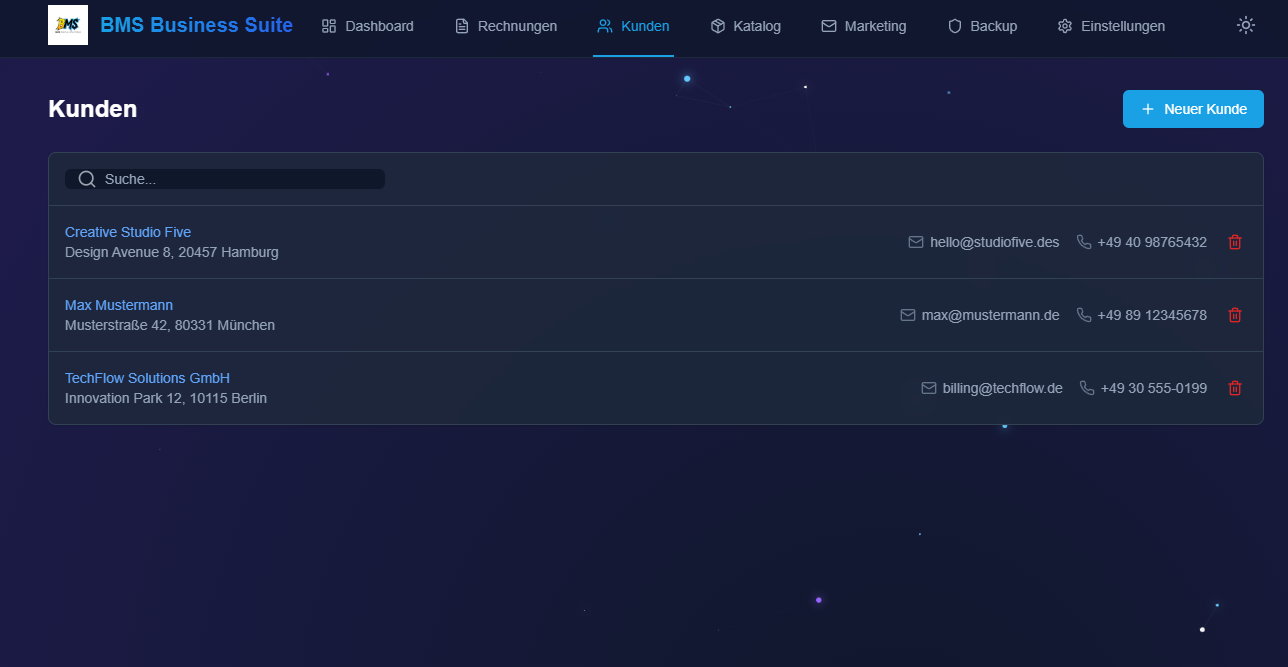1288x667 pixels.
Task: Remove TechFlow Solutions GmbH via trash icon
Action: [x=1235, y=388]
